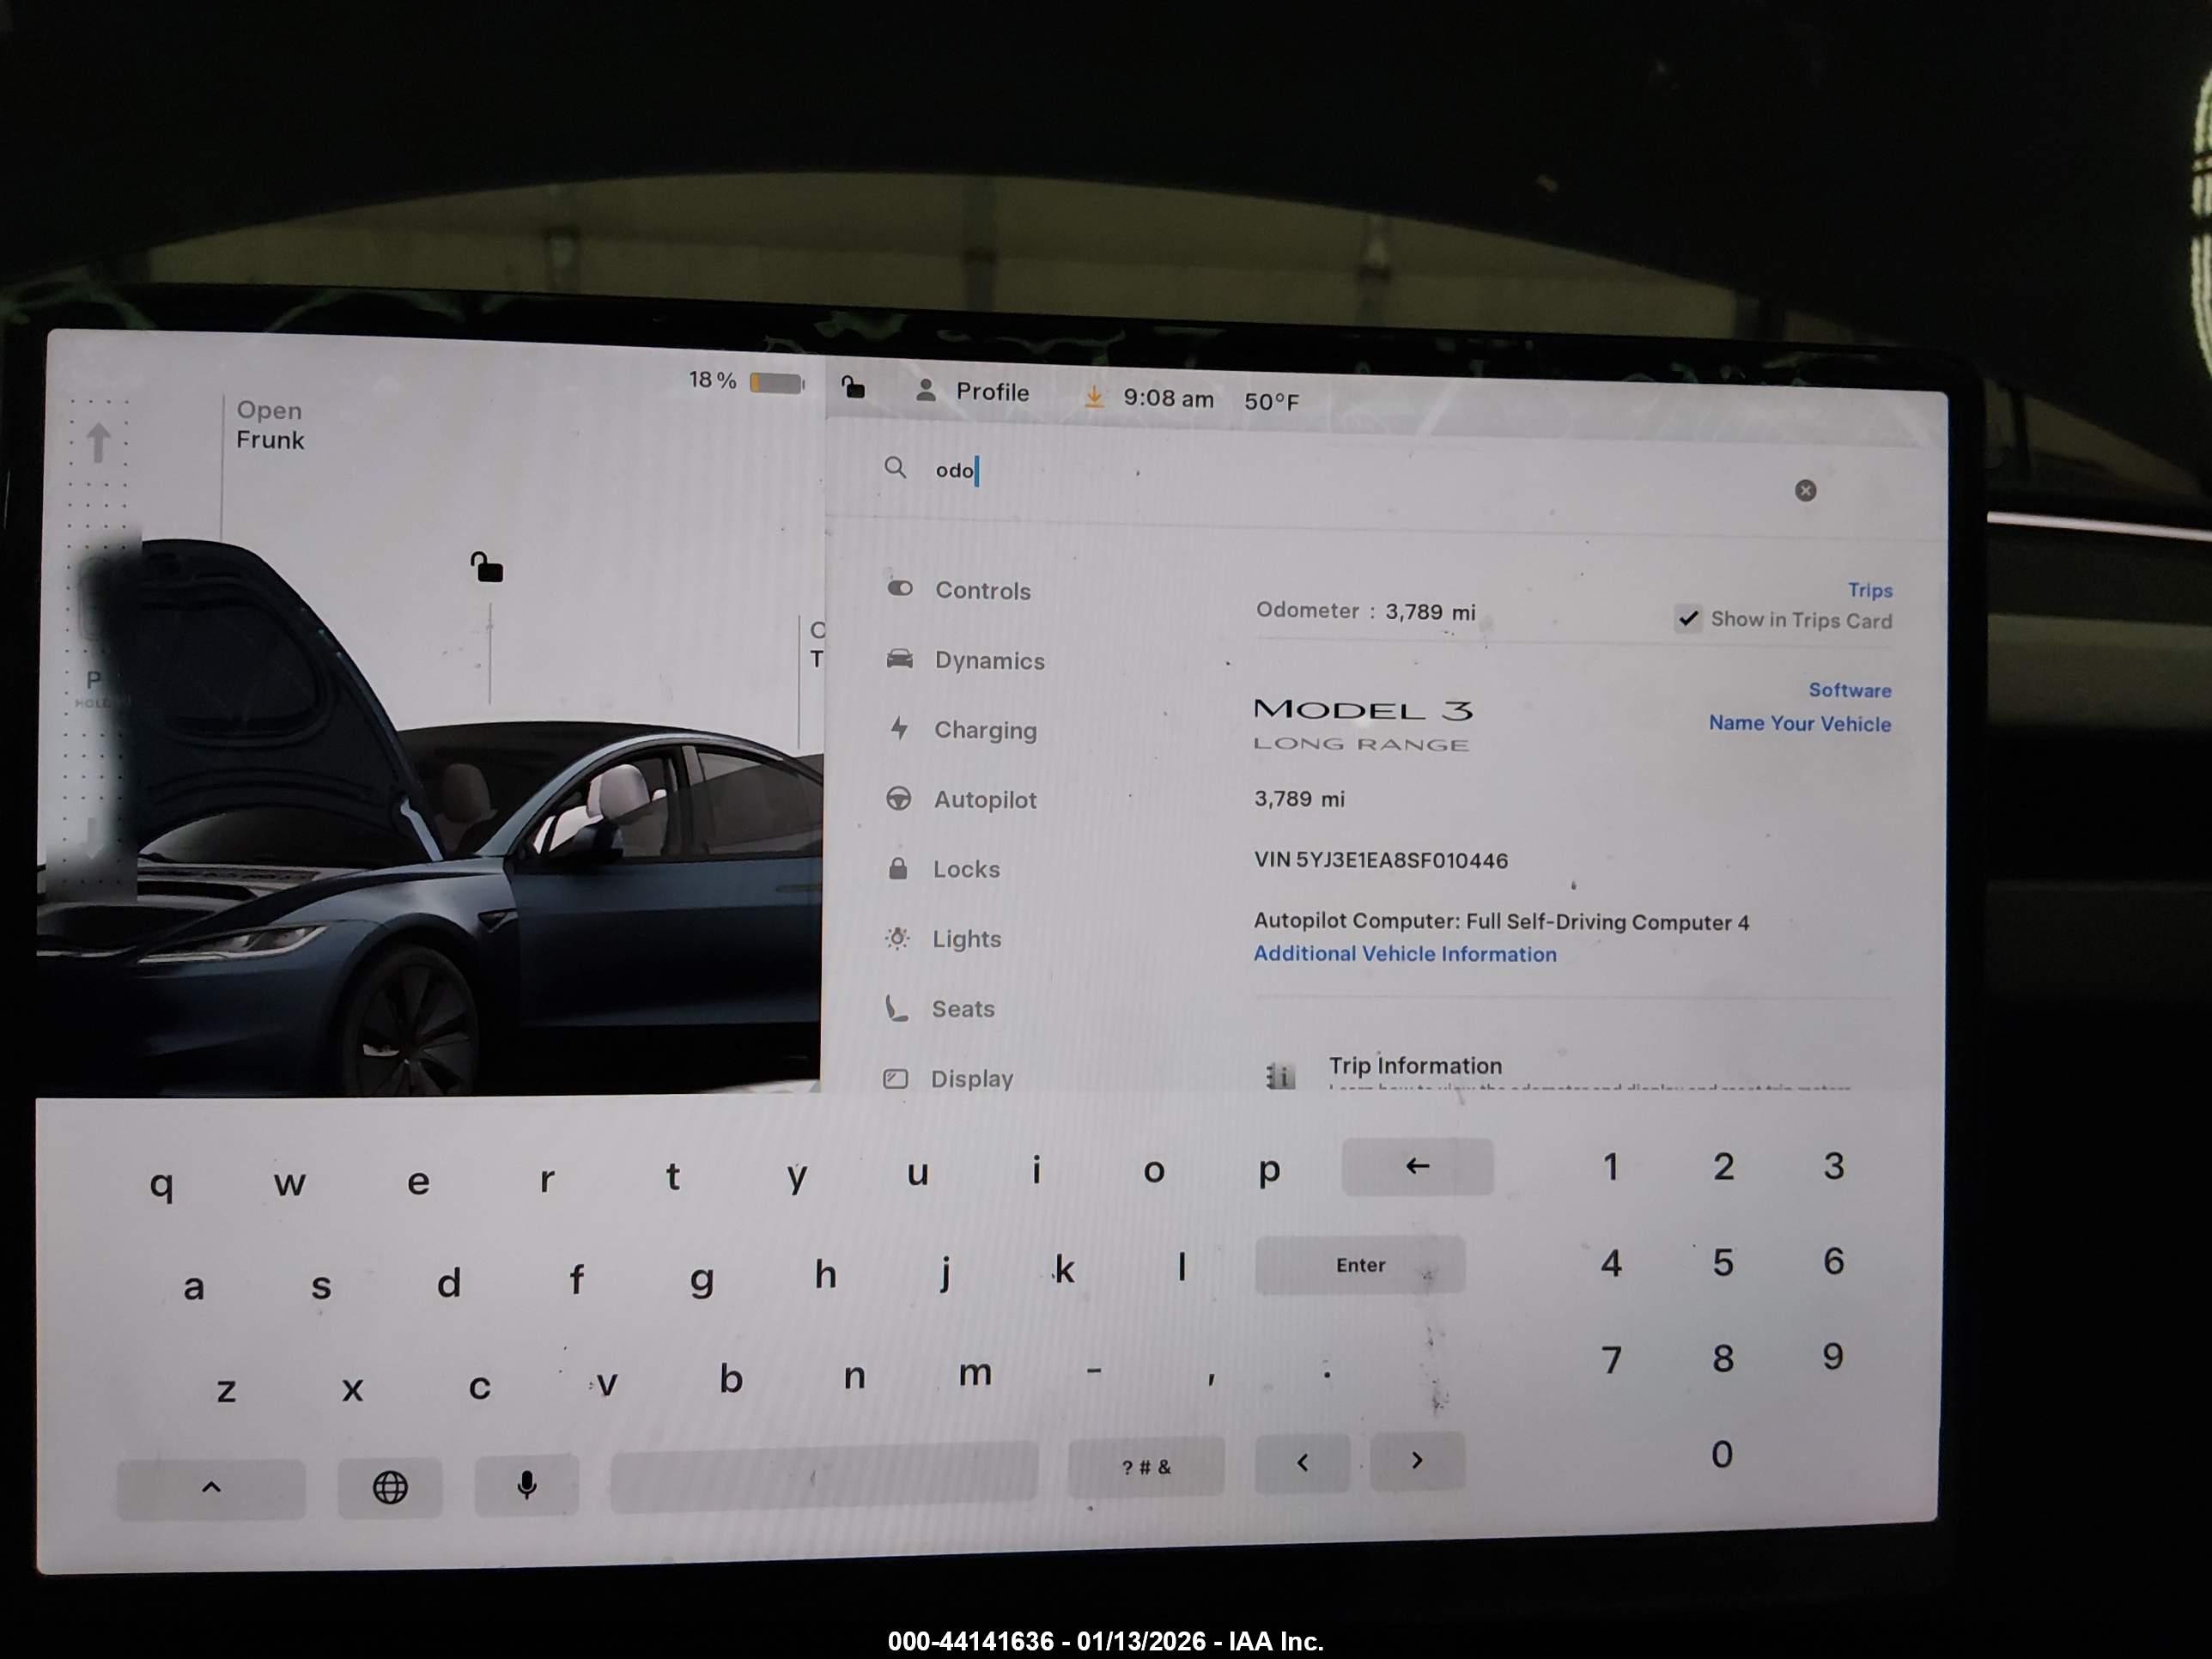Tap the VIN 5YJ3E1EA8SF010446 text
The height and width of the screenshot is (1659, 2212).
[1381, 860]
